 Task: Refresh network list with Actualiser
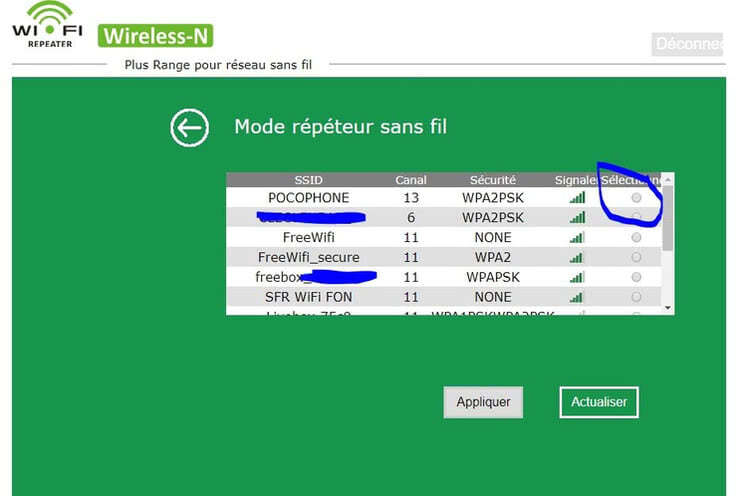(x=598, y=402)
